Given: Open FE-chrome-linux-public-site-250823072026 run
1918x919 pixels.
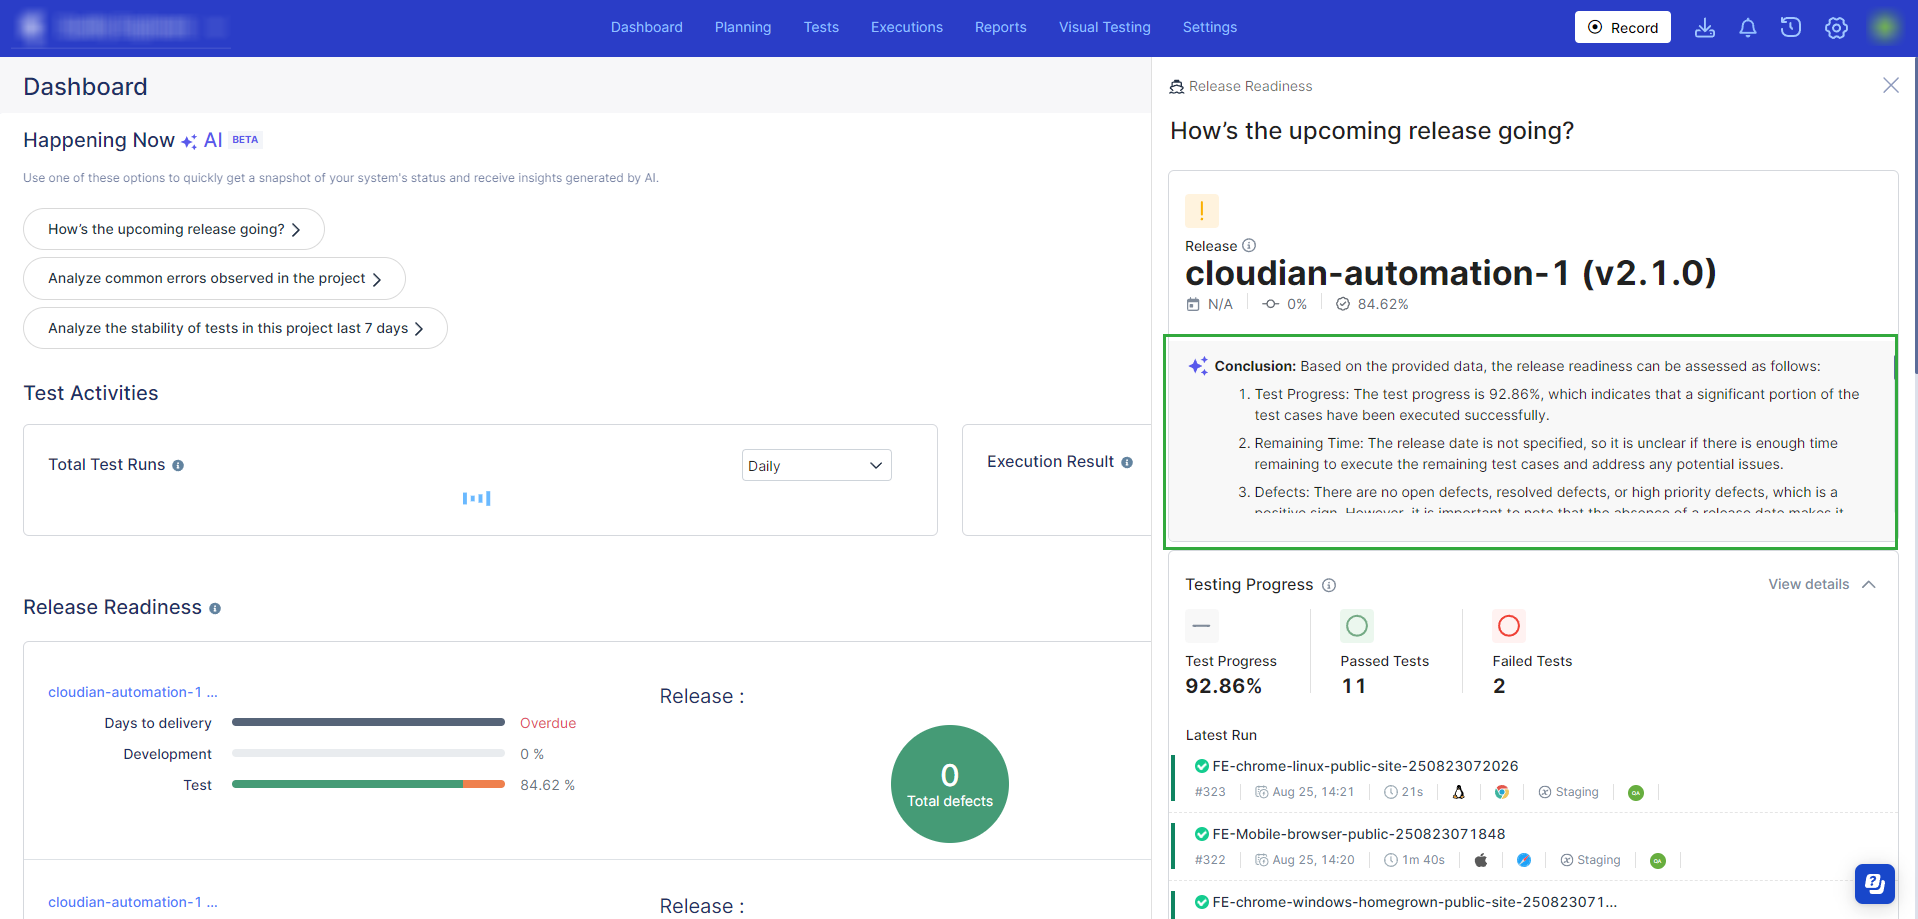Looking at the screenshot, I should coord(1364,766).
